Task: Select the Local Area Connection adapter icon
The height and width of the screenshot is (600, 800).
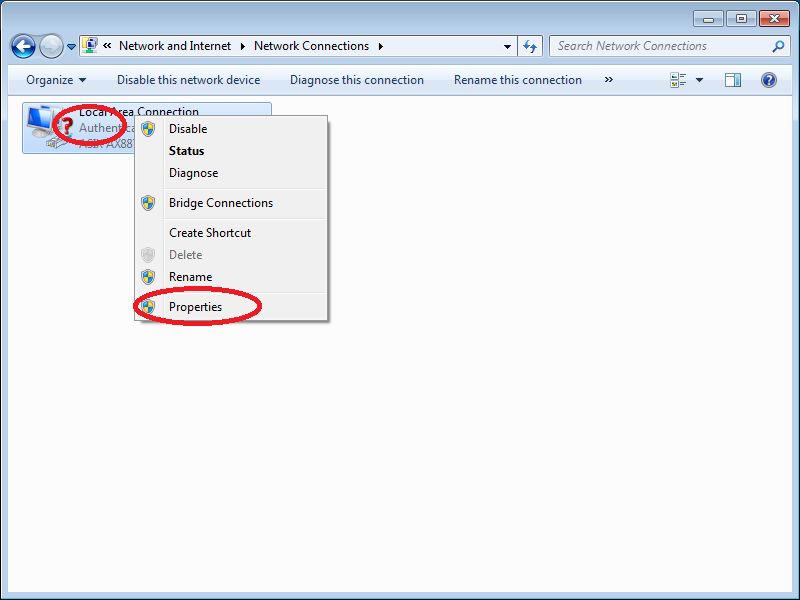Action: tap(49, 127)
